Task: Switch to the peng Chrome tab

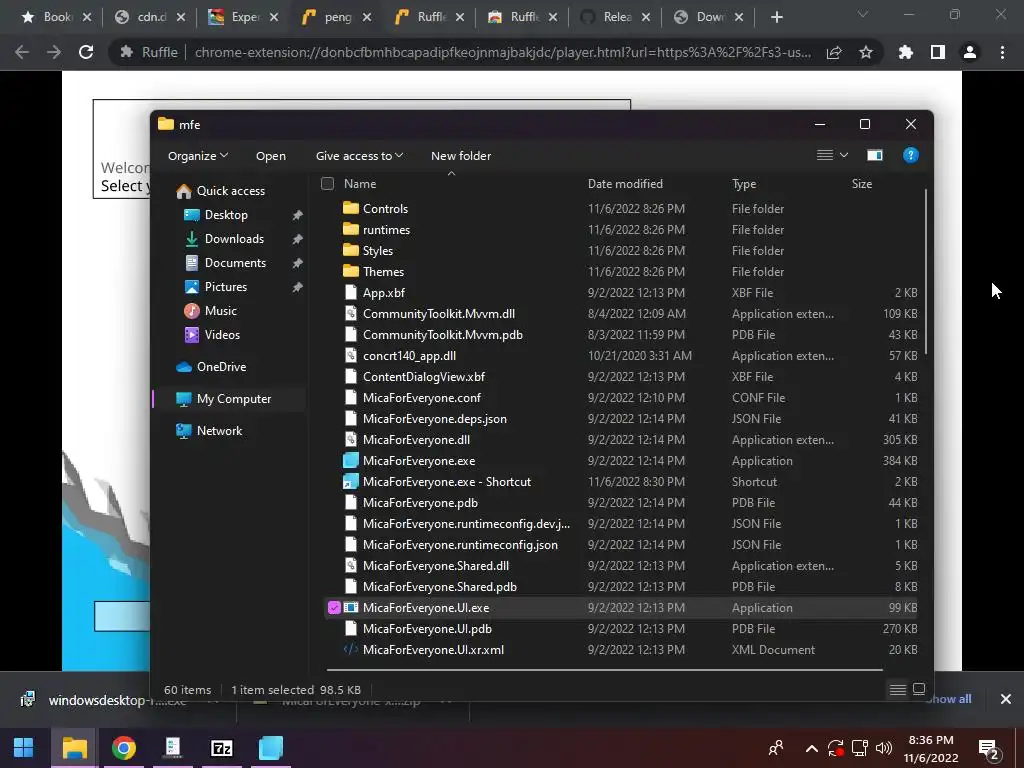Action: click(336, 17)
